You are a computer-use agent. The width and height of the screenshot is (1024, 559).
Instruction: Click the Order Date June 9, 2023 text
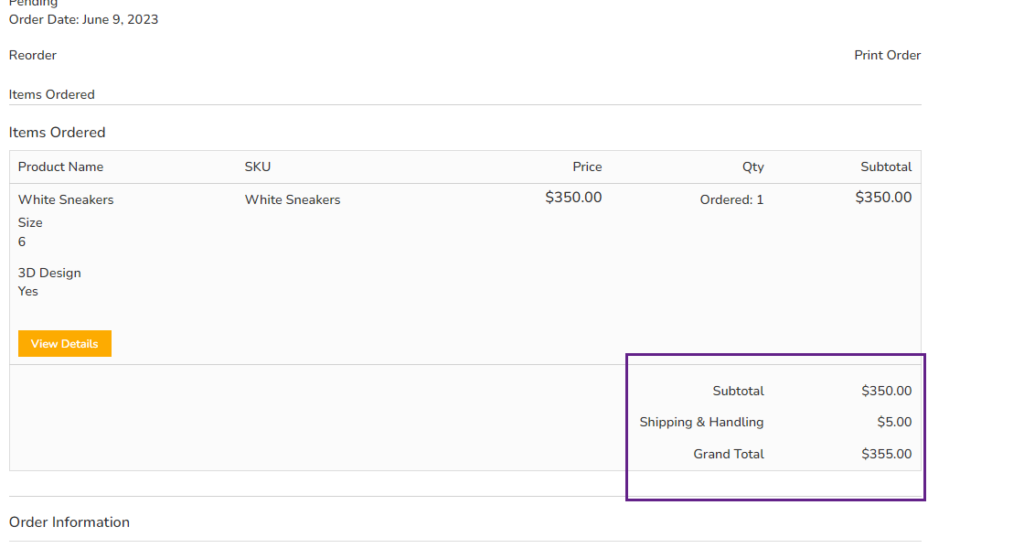pos(84,19)
